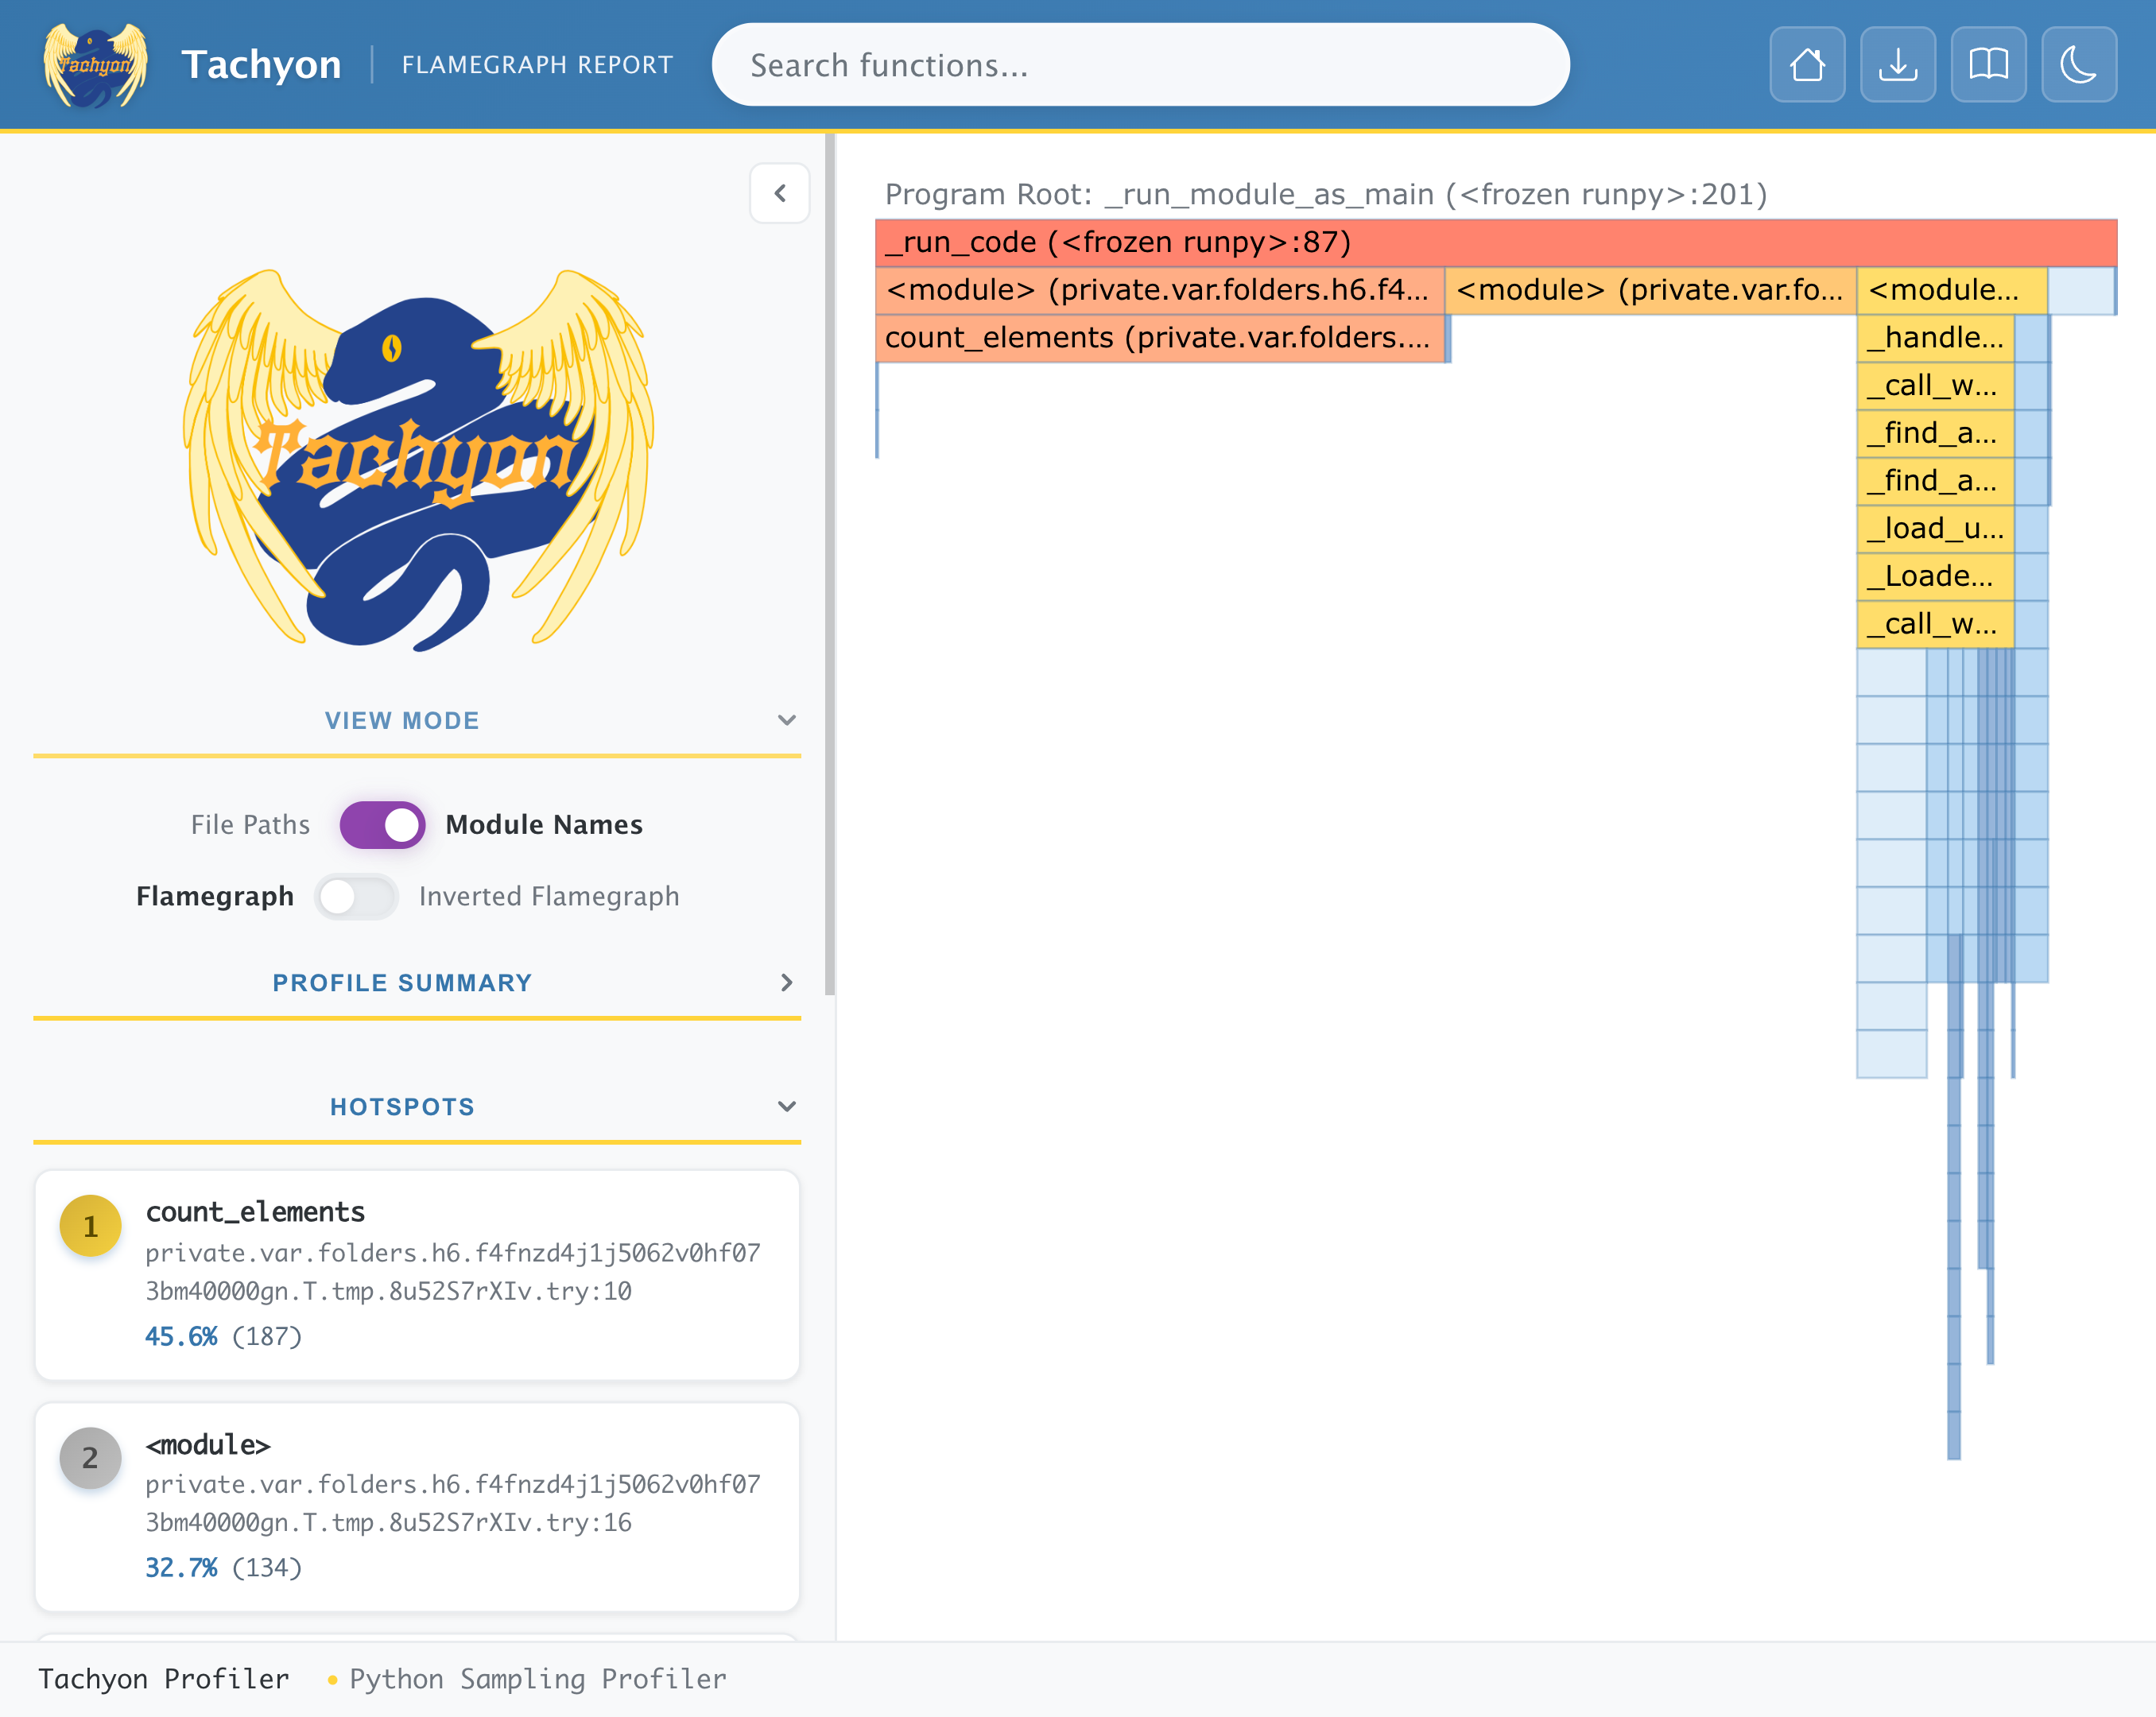
Task: Click the 32.7% (134) hotspot value
Action: tap(223, 1568)
